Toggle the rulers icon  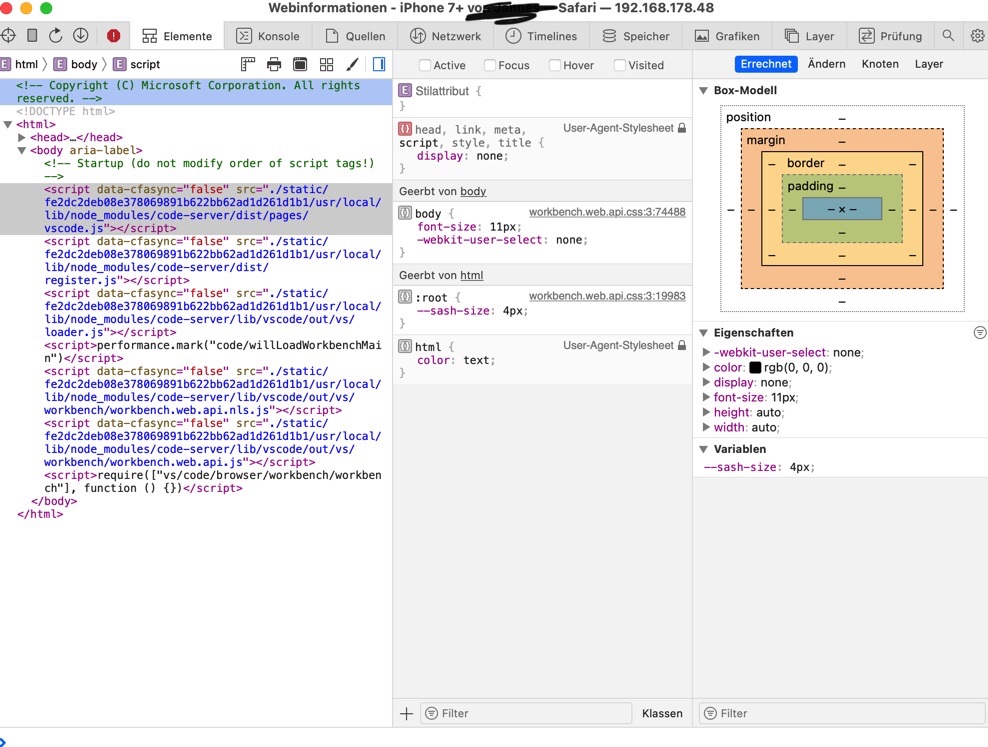248,64
